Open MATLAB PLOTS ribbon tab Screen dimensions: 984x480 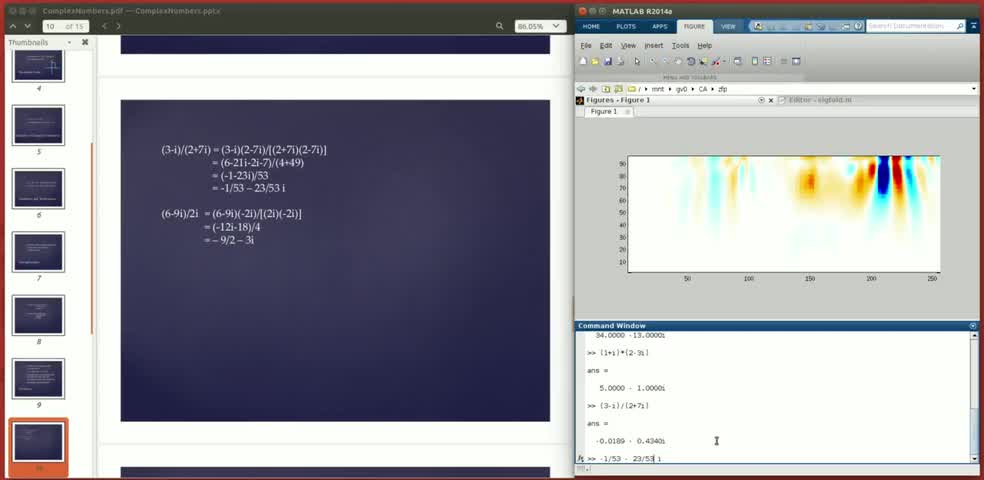626,26
